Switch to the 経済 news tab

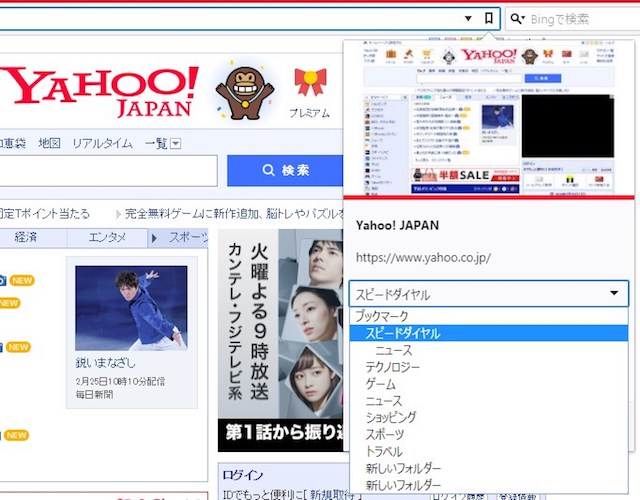[x=25, y=237]
